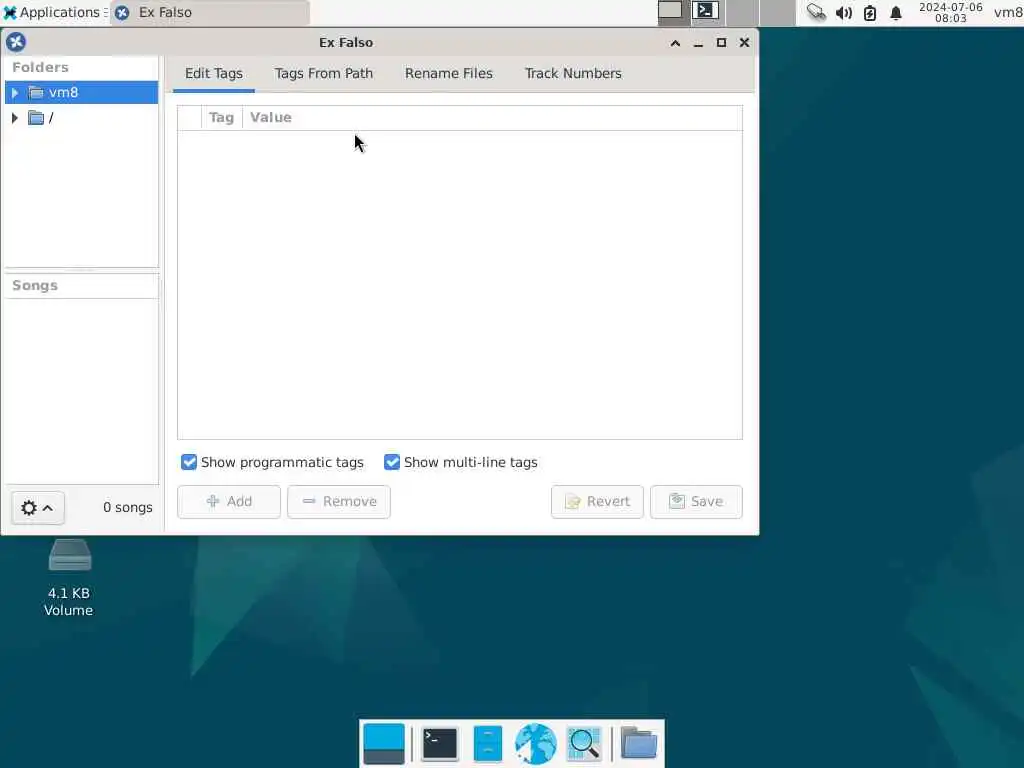1024x768 pixels.
Task: Open the notifications bell icon
Action: (x=896, y=12)
